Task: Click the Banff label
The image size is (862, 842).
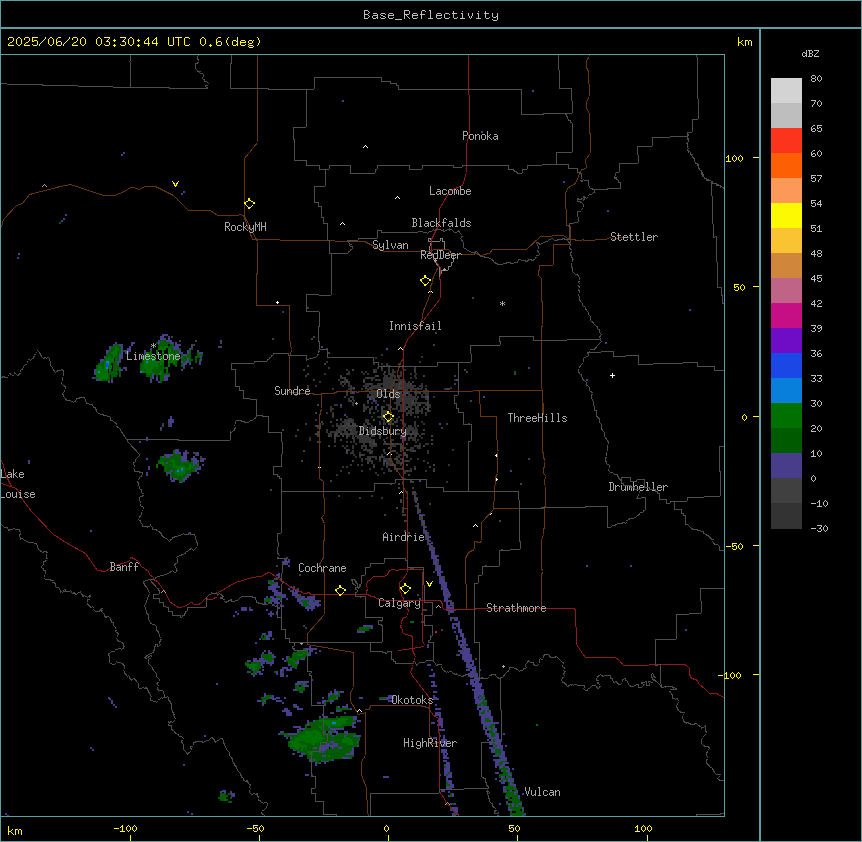Action: pyautogui.click(x=124, y=567)
